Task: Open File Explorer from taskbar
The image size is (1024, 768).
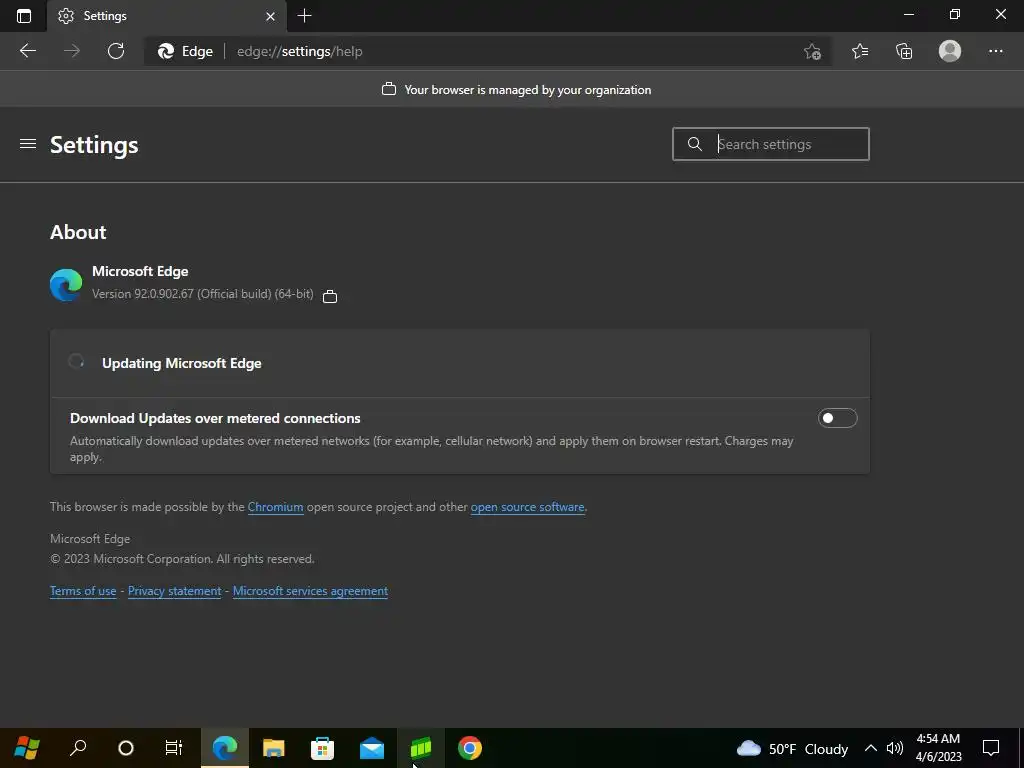Action: coord(274,748)
